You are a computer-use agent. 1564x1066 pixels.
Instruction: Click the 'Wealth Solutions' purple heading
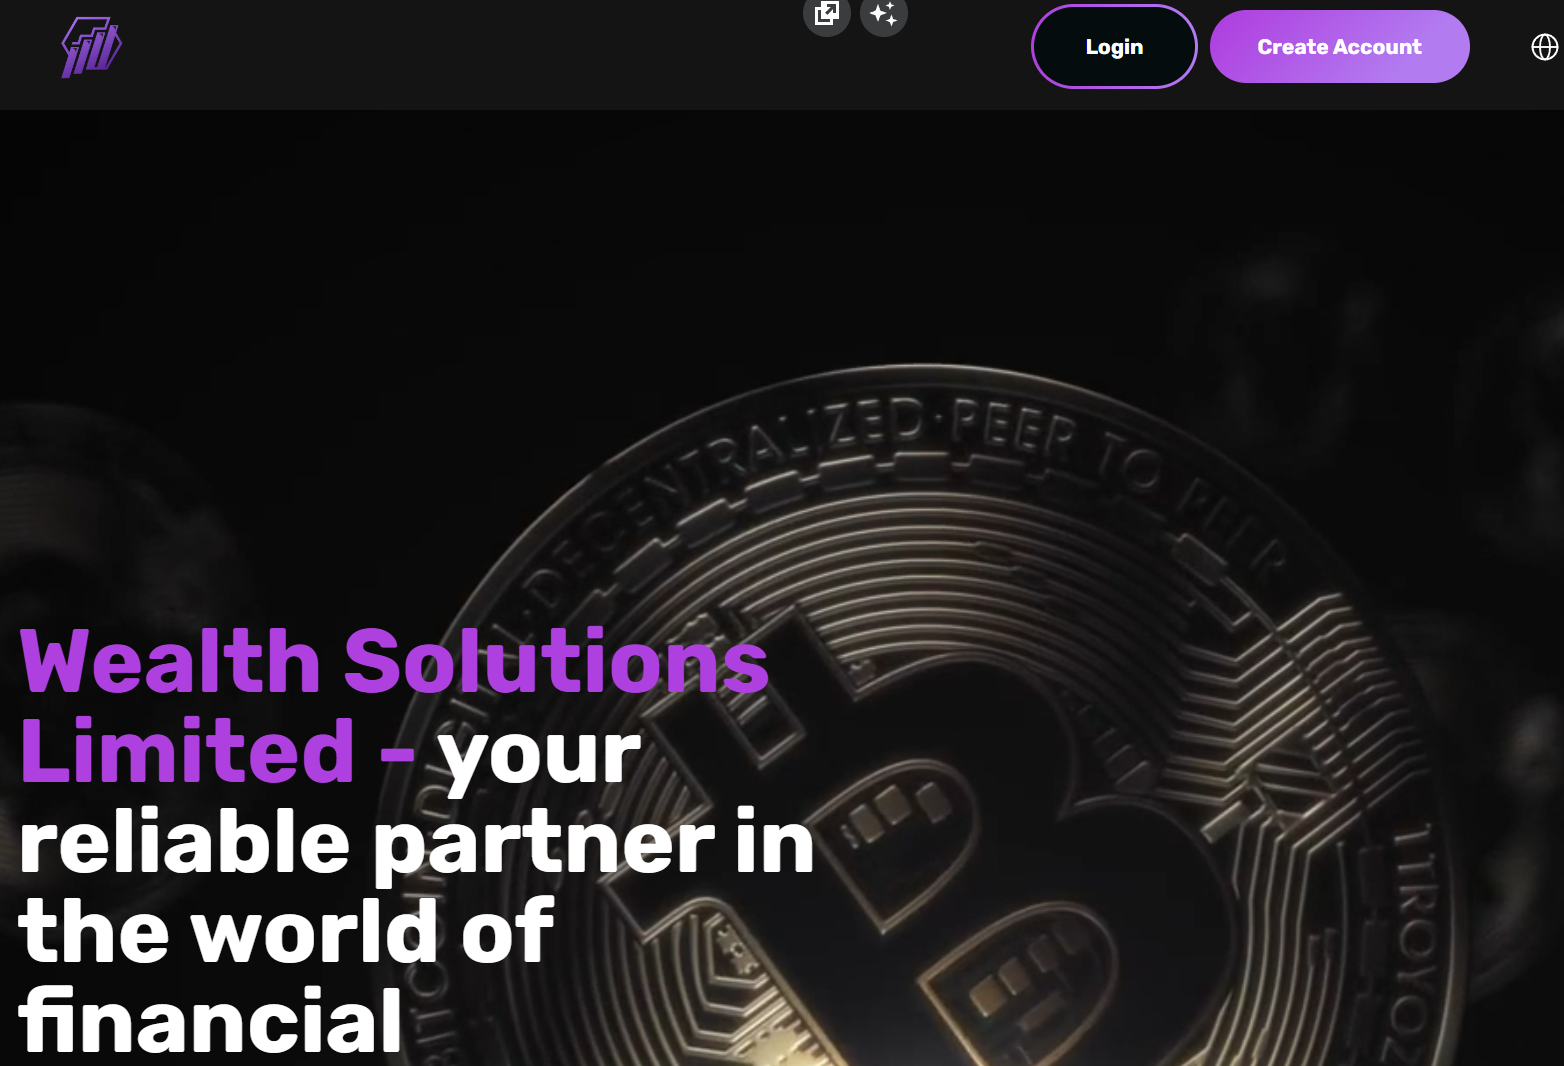coord(394,661)
